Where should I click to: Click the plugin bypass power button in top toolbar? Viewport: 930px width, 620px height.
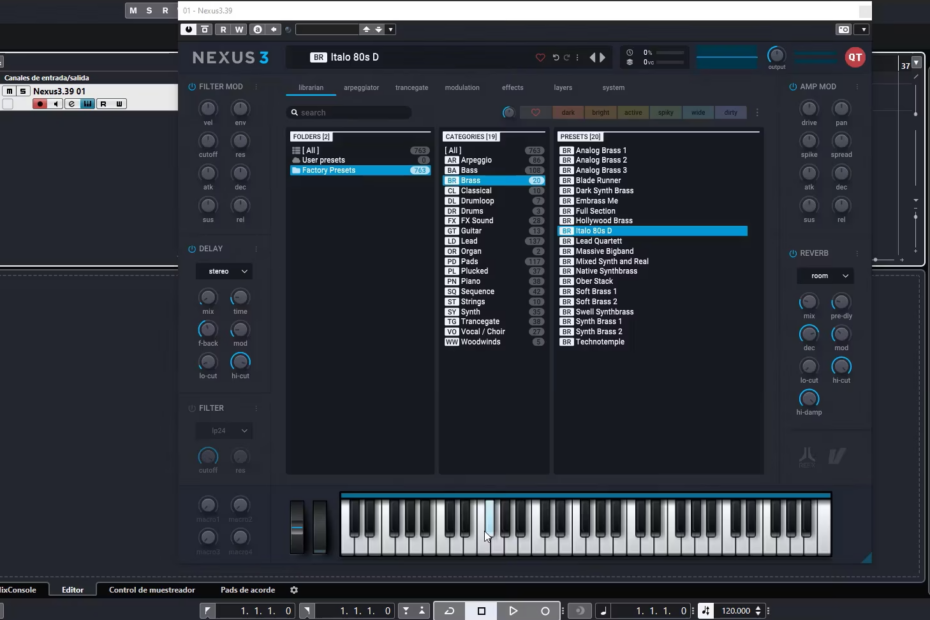pyautogui.click(x=188, y=29)
